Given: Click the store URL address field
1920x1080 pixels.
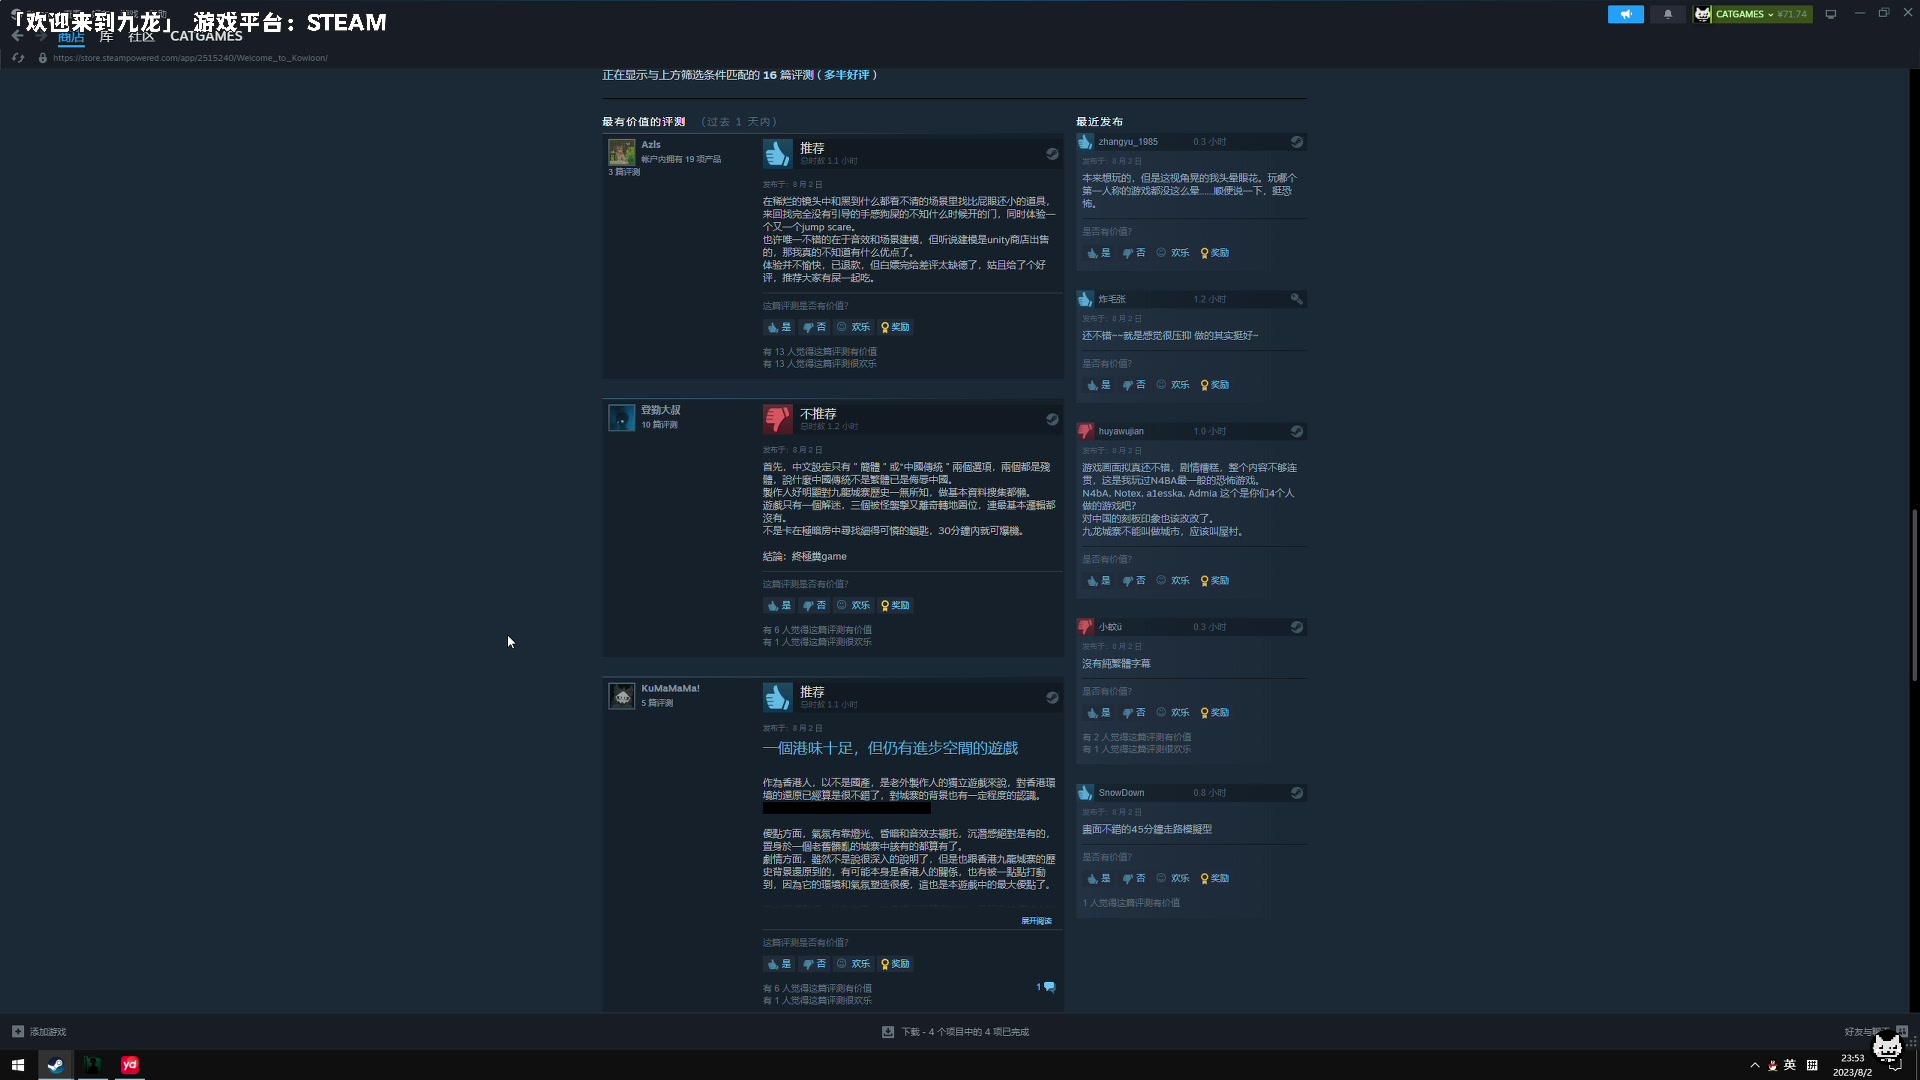Looking at the screenshot, I should tap(190, 58).
